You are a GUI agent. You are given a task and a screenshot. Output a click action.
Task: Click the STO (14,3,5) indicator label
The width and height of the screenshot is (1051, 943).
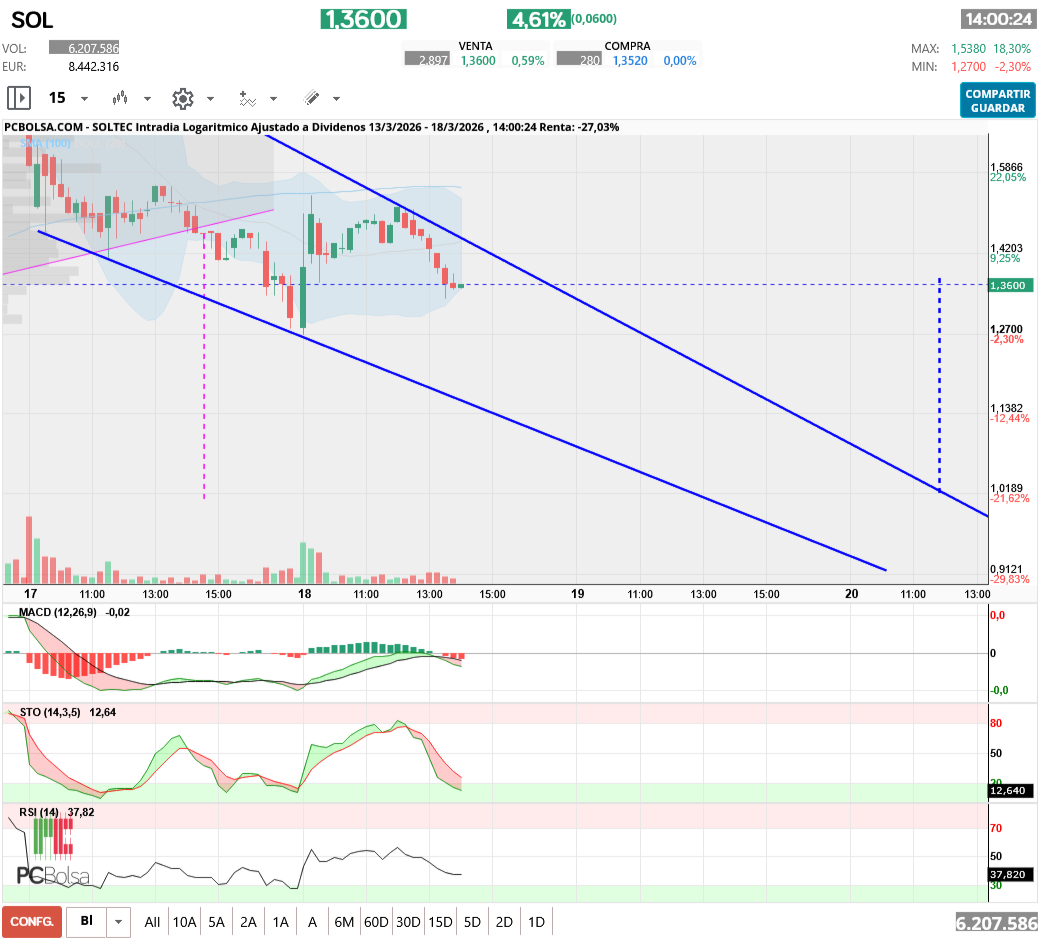48,713
